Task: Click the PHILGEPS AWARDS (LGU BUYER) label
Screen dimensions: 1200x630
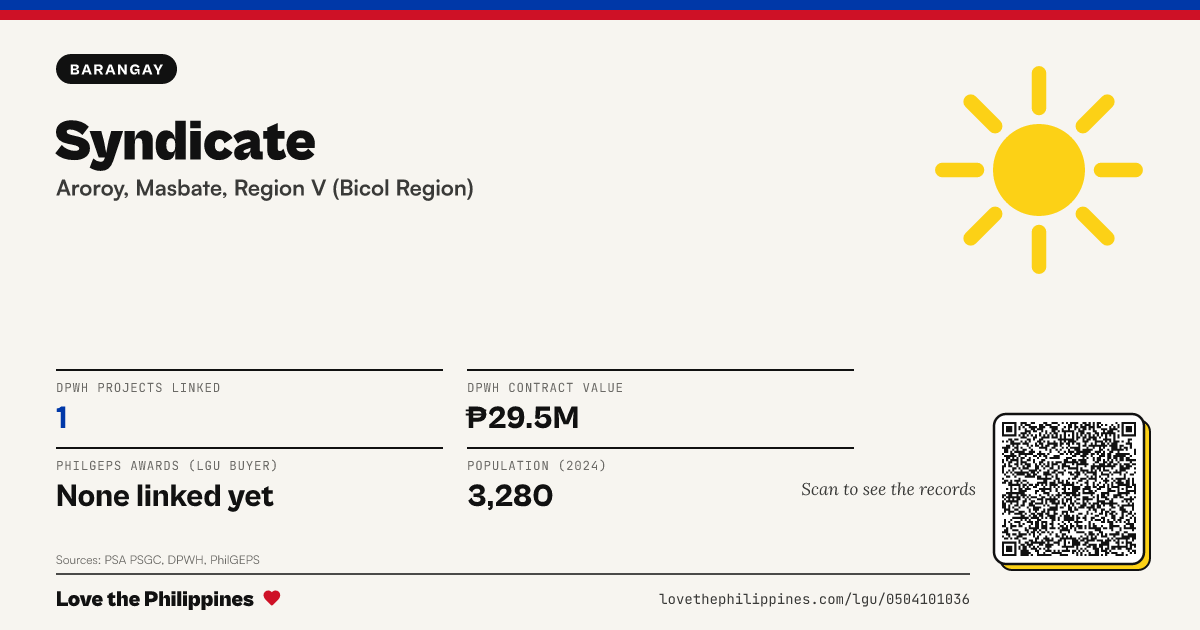Action: 167,466
